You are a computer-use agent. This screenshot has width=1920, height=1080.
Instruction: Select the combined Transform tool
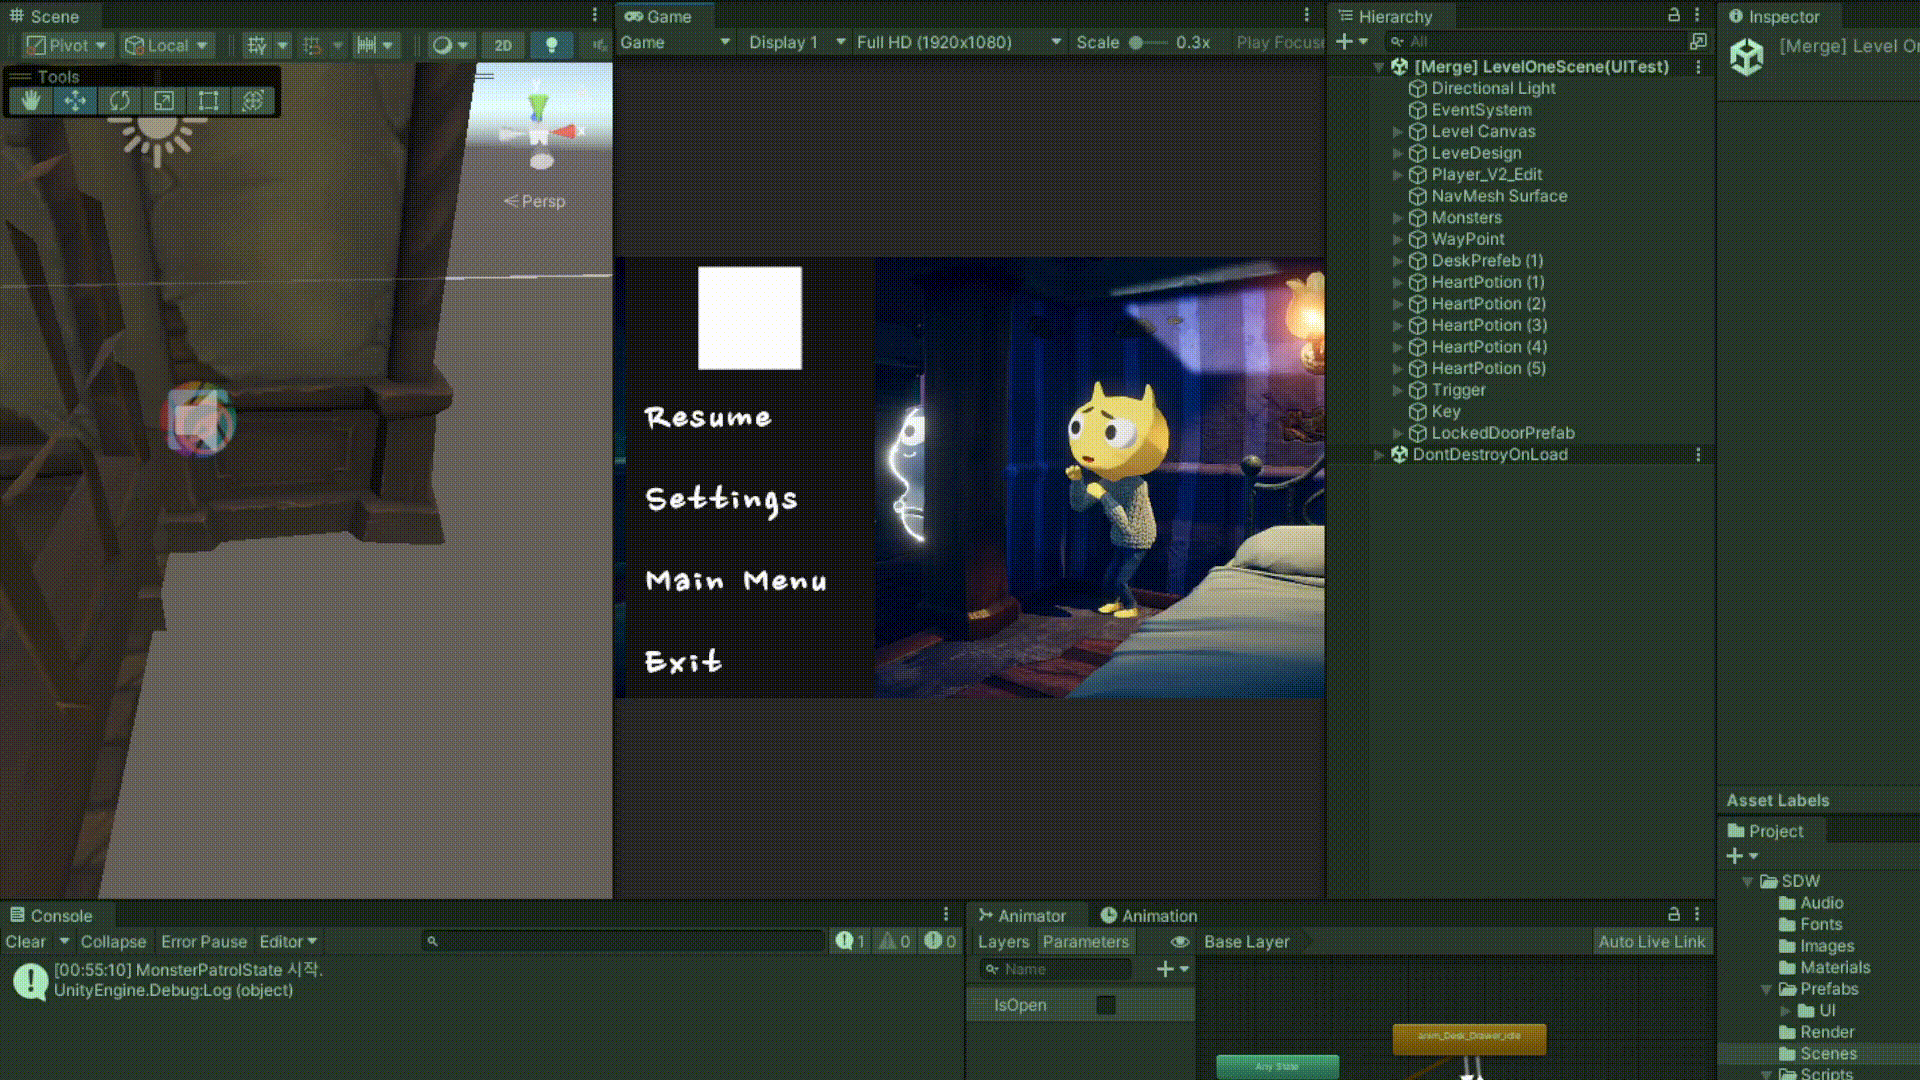coord(253,100)
